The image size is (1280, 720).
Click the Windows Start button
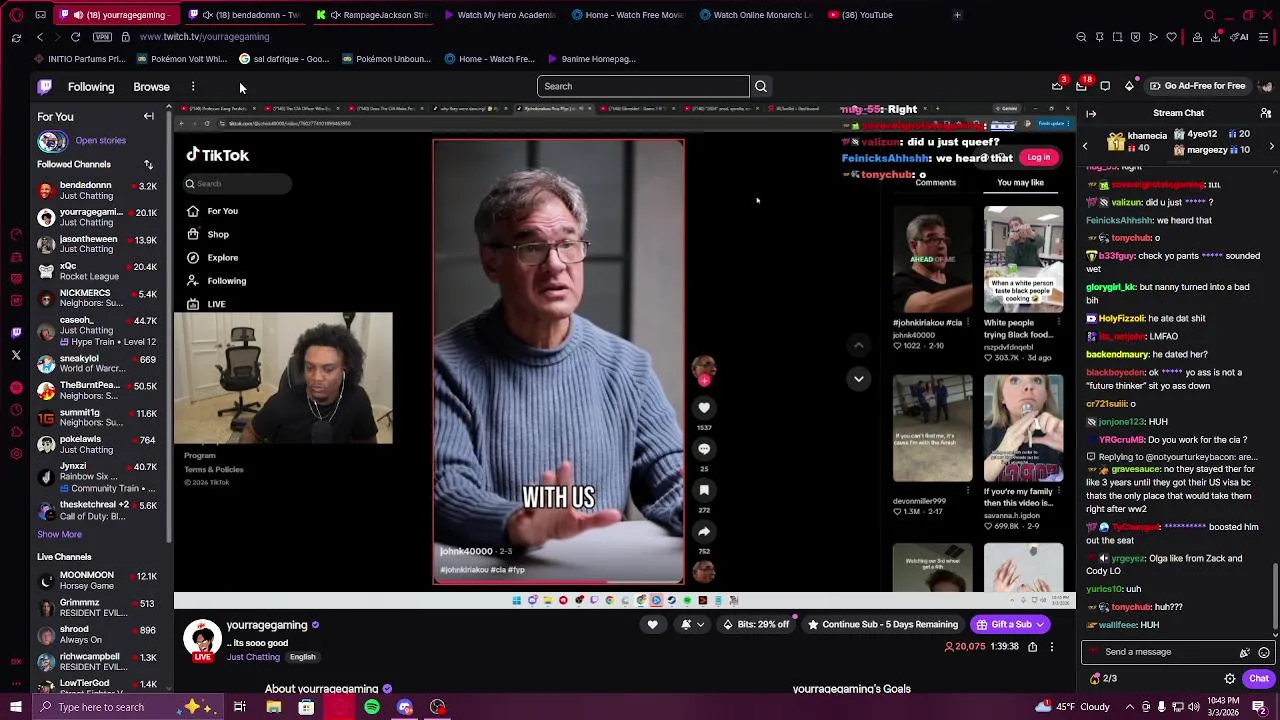[x=15, y=707]
